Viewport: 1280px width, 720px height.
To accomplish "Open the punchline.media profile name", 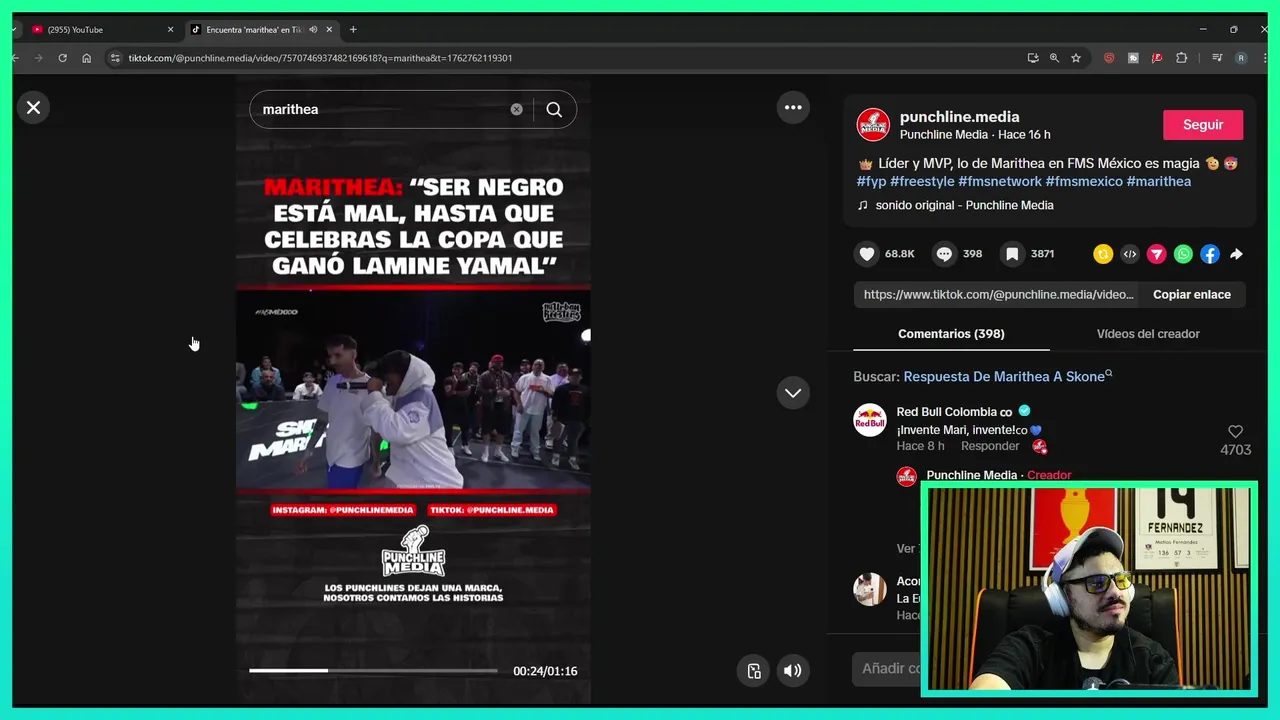I will point(959,117).
